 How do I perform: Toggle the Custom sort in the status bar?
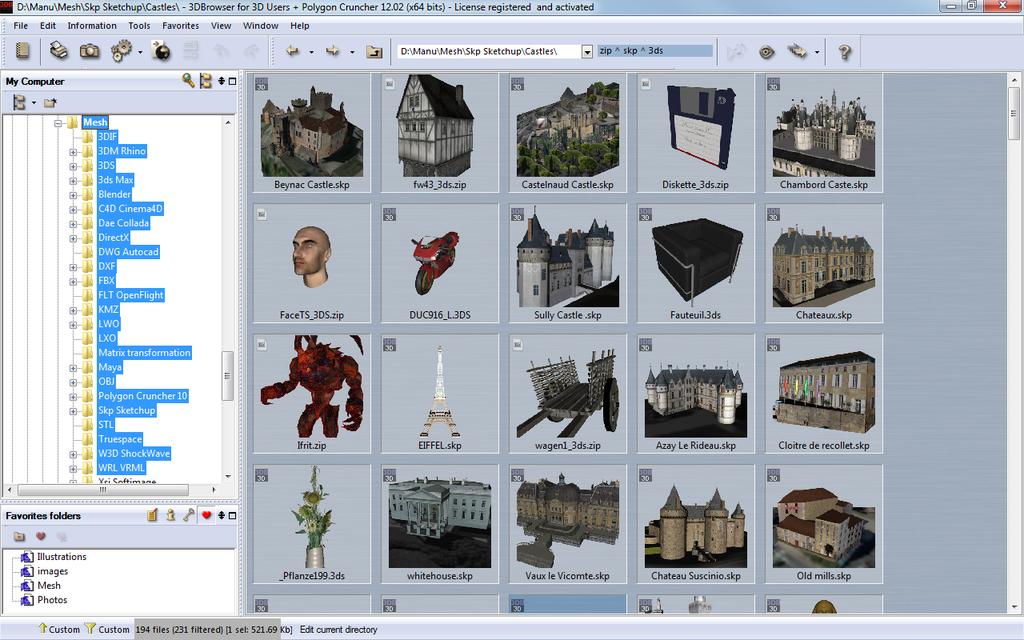pyautogui.click(x=55, y=630)
